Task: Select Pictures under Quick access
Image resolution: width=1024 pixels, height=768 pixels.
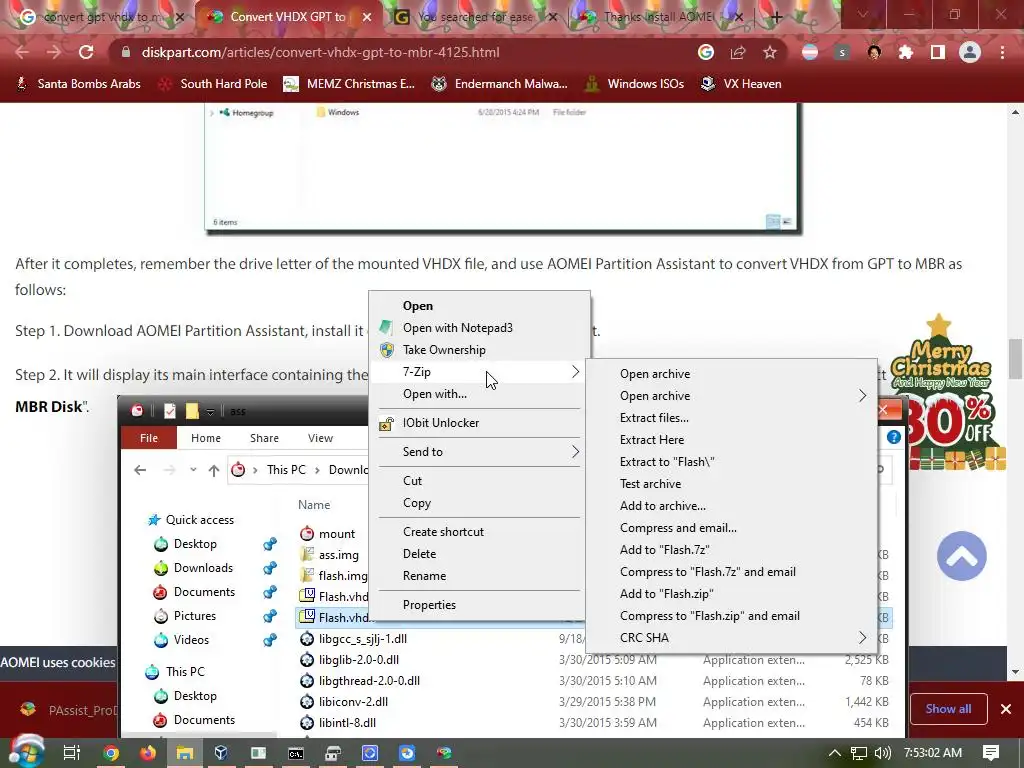Action: (195, 616)
